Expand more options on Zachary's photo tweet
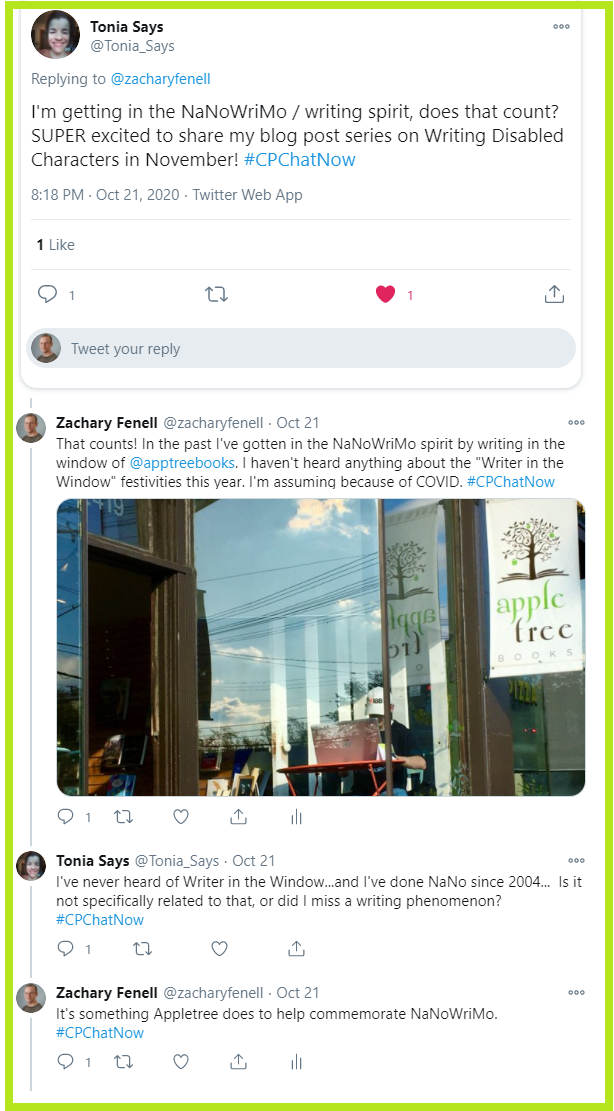This screenshot has height=1111, width=614. [x=577, y=423]
